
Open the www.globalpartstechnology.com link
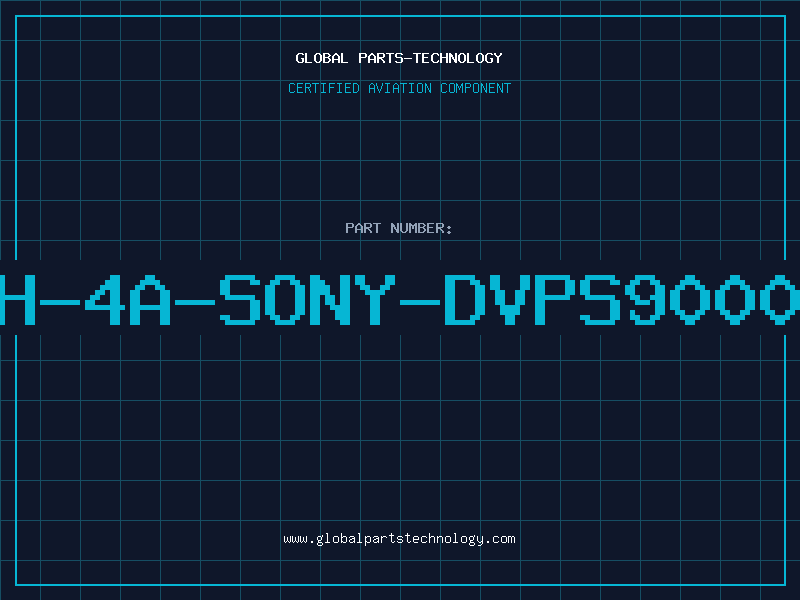coord(399,539)
